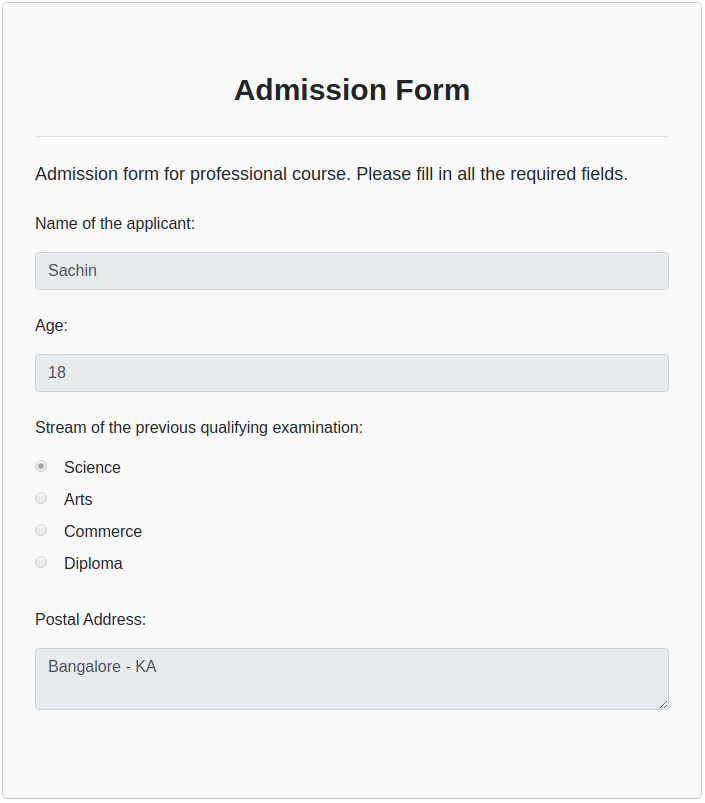Click the 'Postal Address:' label
This screenshot has height=803, width=705.
pos(90,619)
